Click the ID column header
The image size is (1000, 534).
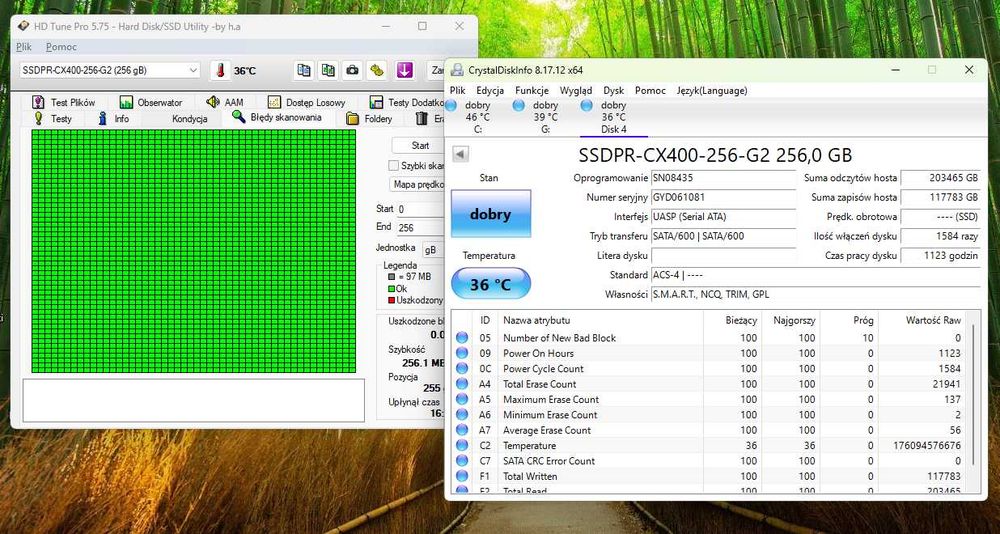(x=485, y=320)
